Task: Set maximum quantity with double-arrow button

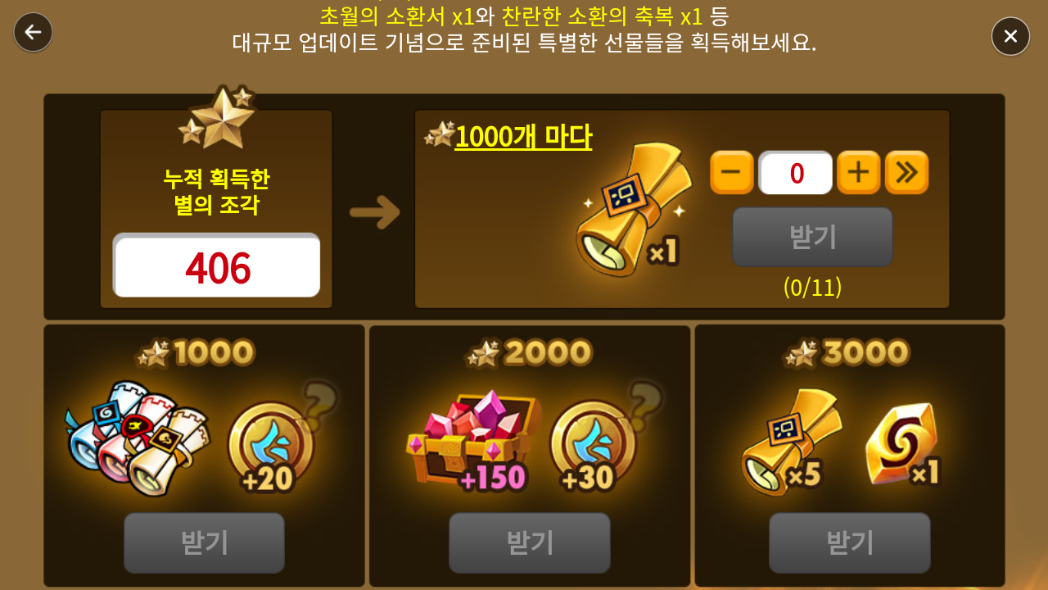Action: click(x=906, y=172)
